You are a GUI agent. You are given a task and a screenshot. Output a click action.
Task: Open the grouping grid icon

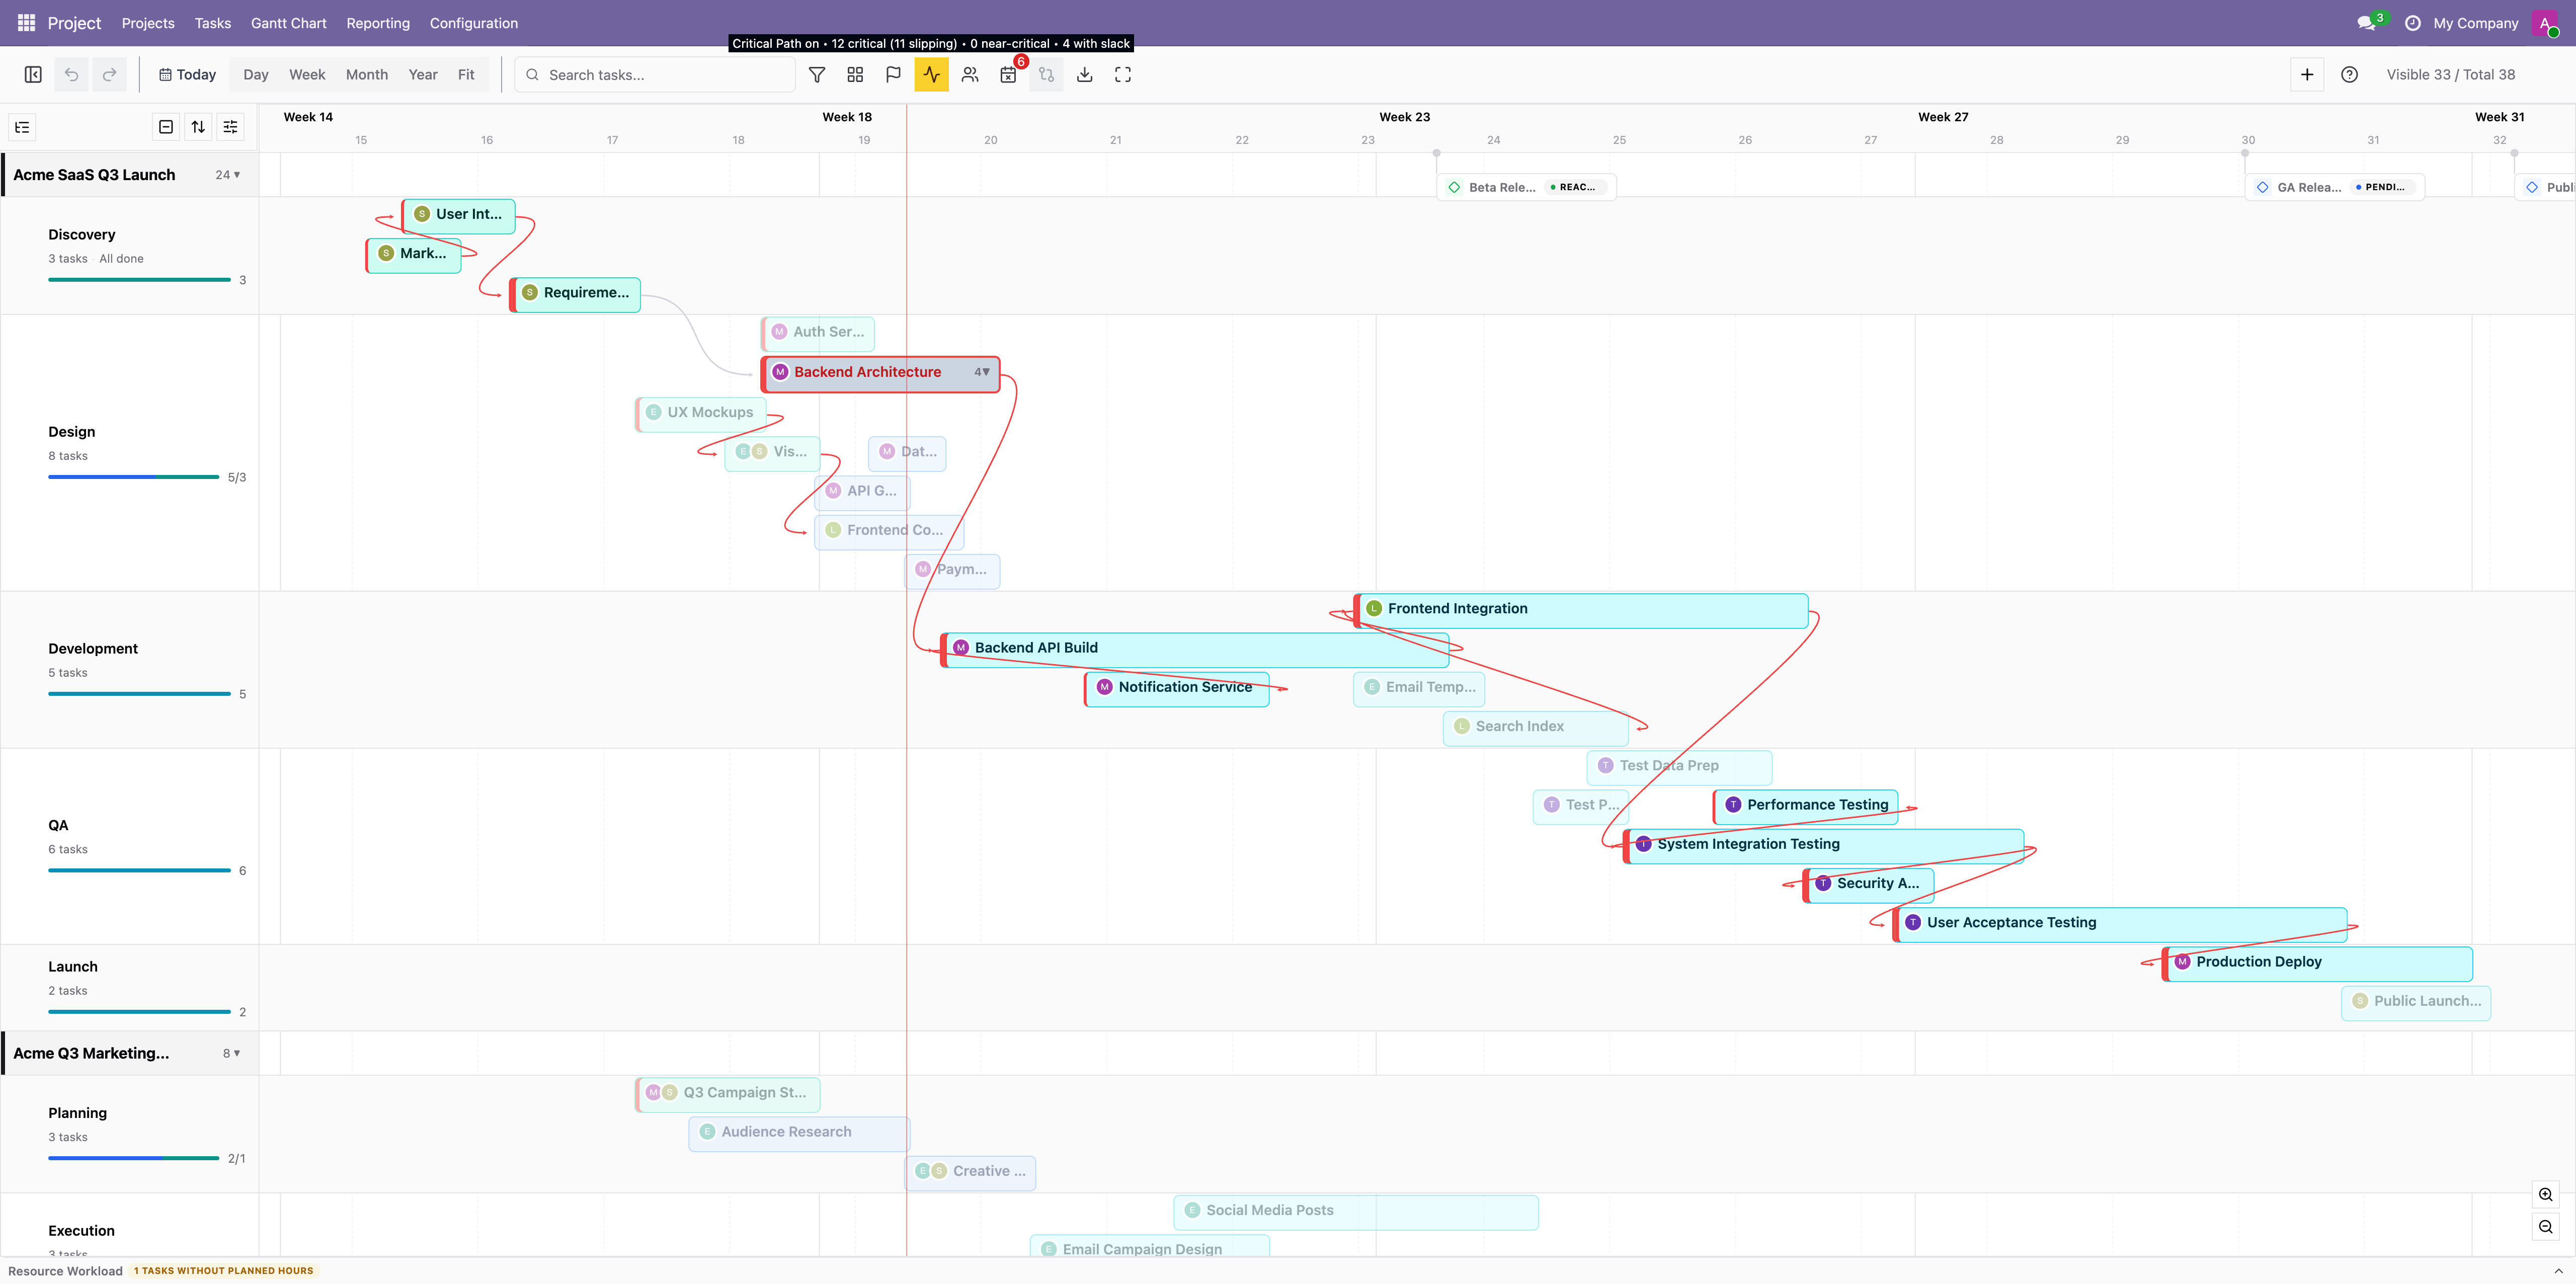pos(855,75)
